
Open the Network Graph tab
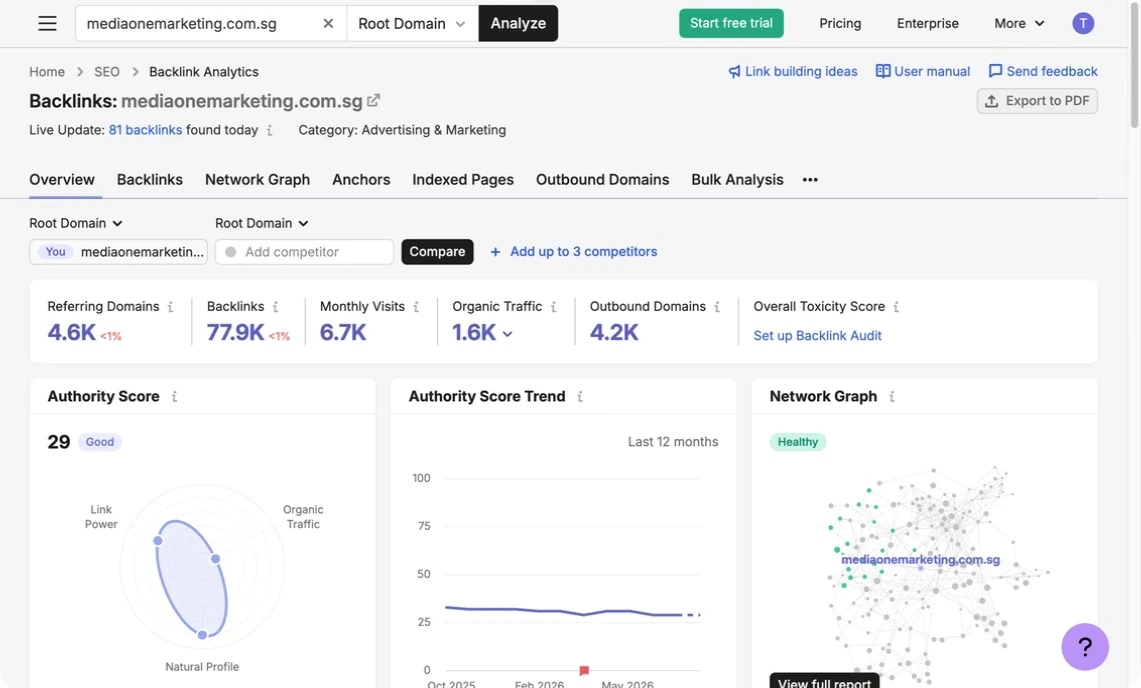point(258,180)
